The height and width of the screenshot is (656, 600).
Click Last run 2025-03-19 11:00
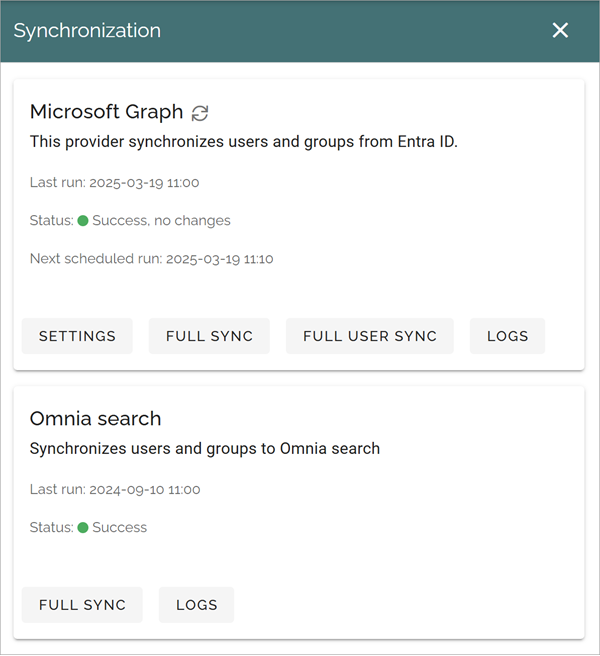coord(114,183)
